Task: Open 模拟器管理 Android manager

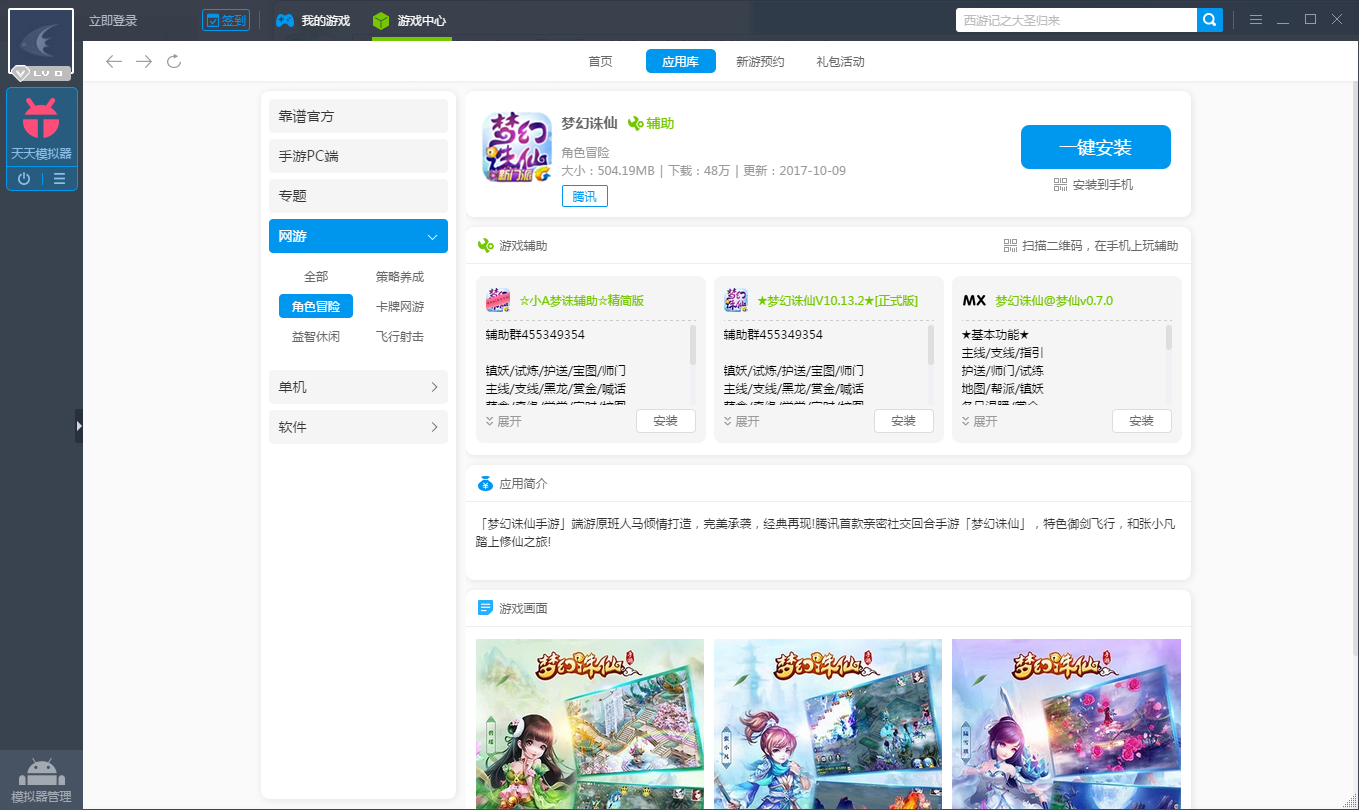Action: (41, 781)
